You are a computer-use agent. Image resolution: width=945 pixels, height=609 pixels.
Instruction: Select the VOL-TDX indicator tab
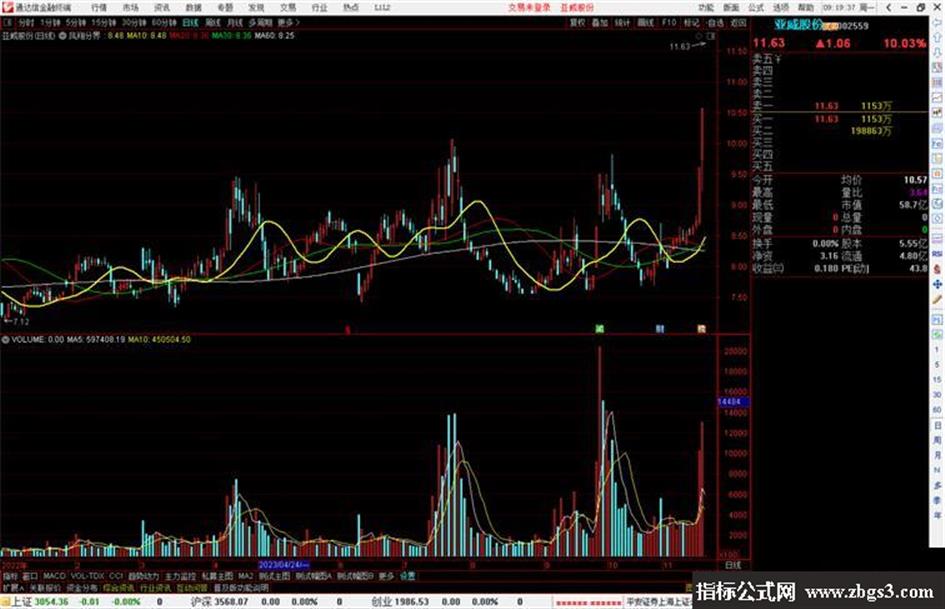[x=87, y=576]
